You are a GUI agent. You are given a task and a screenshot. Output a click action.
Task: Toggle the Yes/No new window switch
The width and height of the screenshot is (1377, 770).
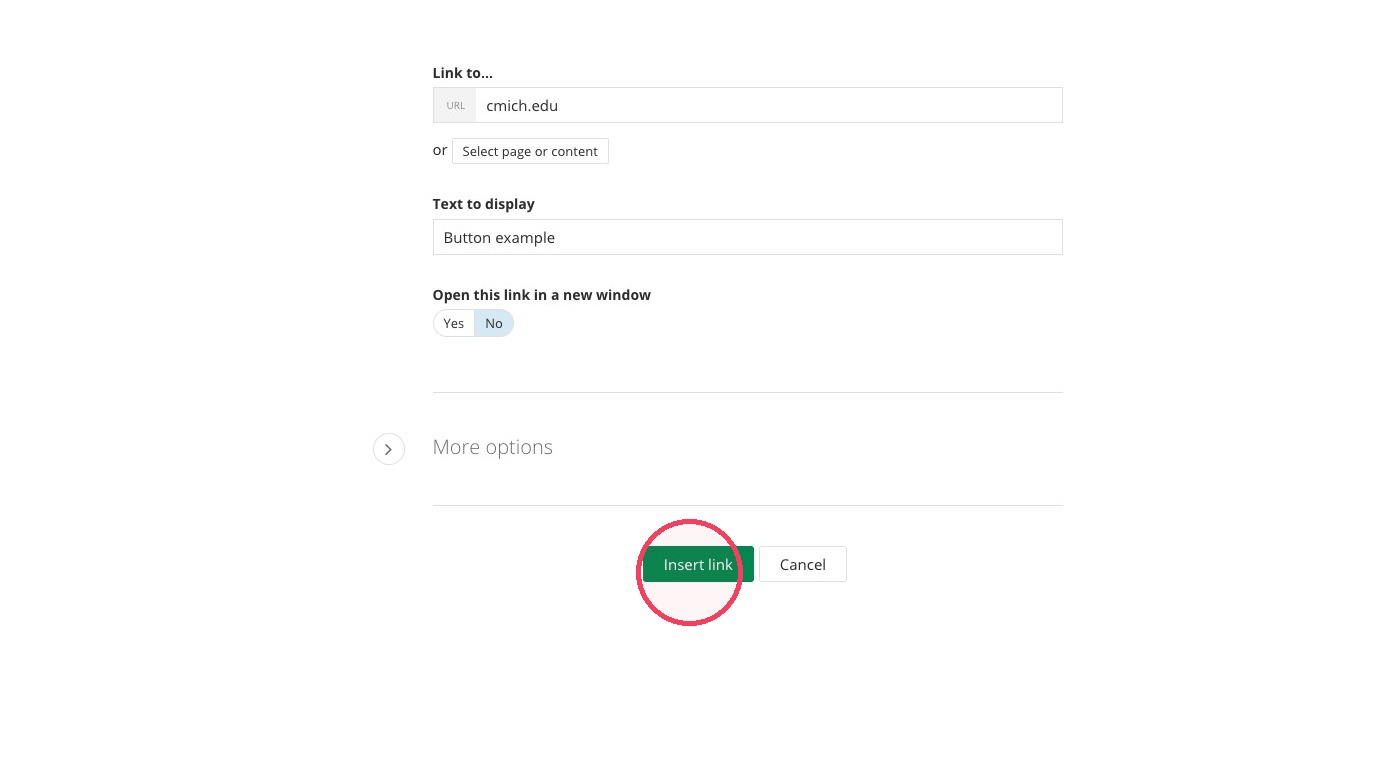(473, 323)
